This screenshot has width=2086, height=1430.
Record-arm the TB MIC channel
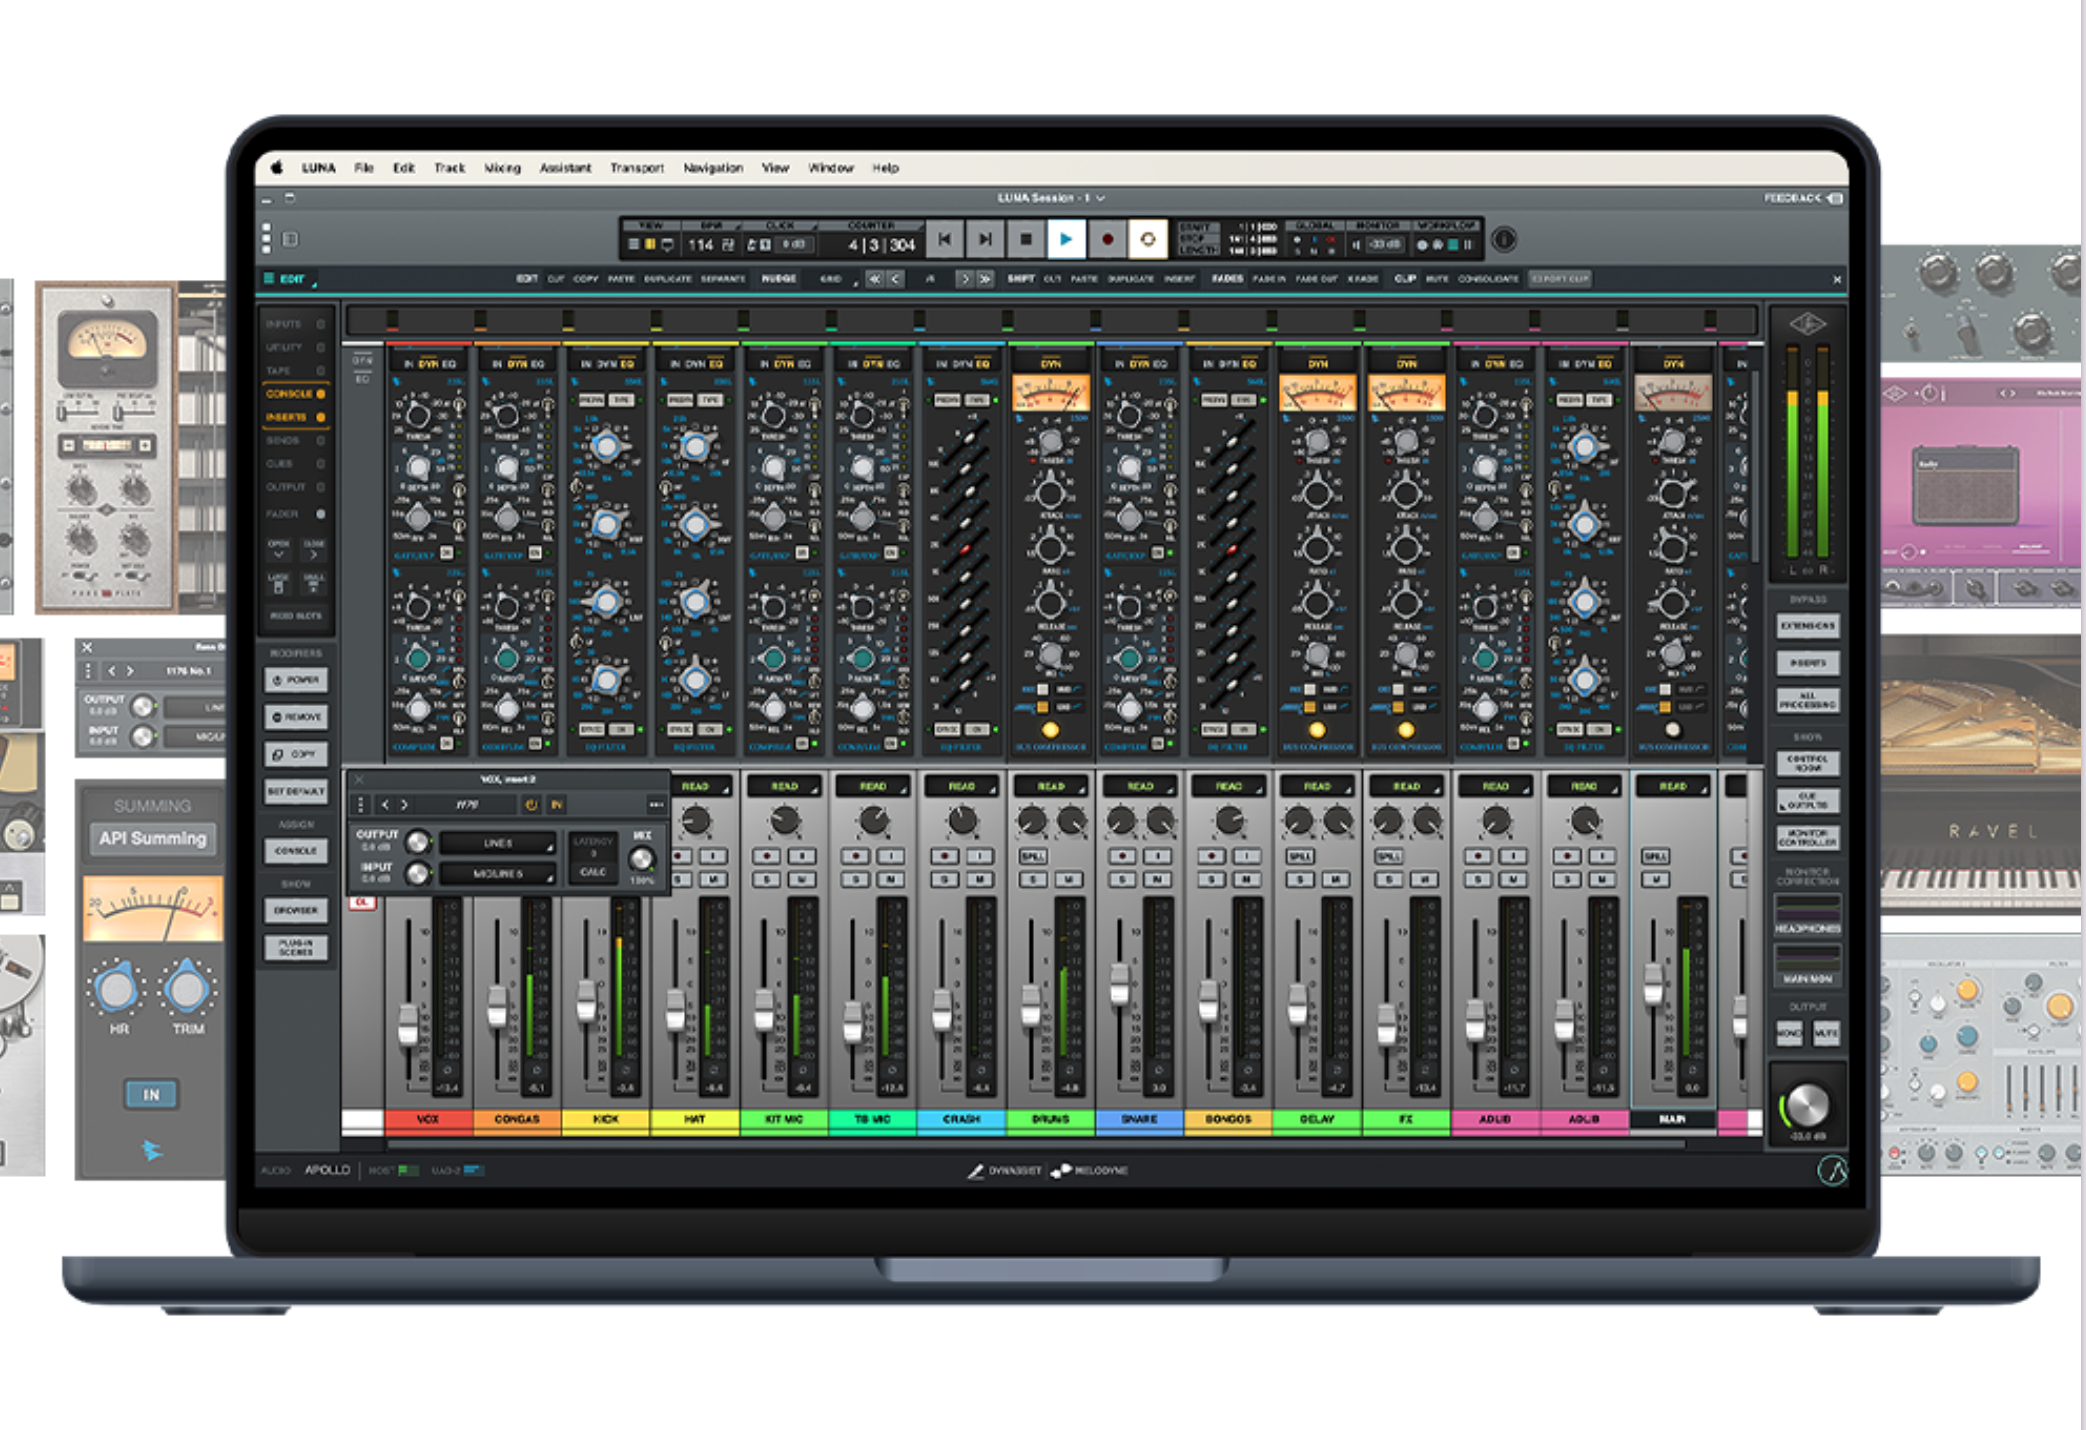point(856,857)
